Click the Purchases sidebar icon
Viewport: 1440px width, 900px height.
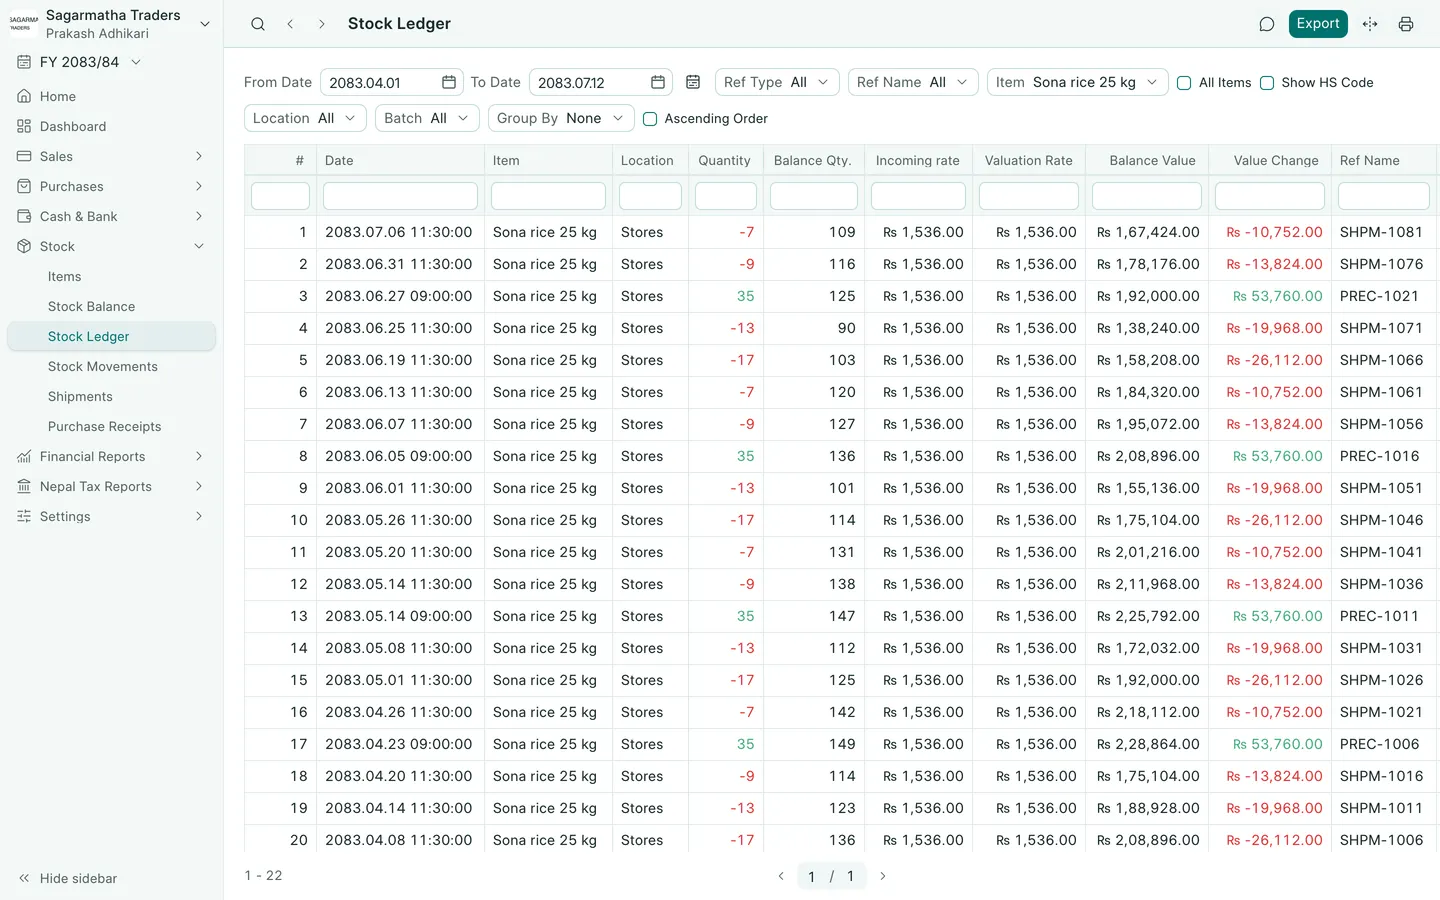(24, 186)
